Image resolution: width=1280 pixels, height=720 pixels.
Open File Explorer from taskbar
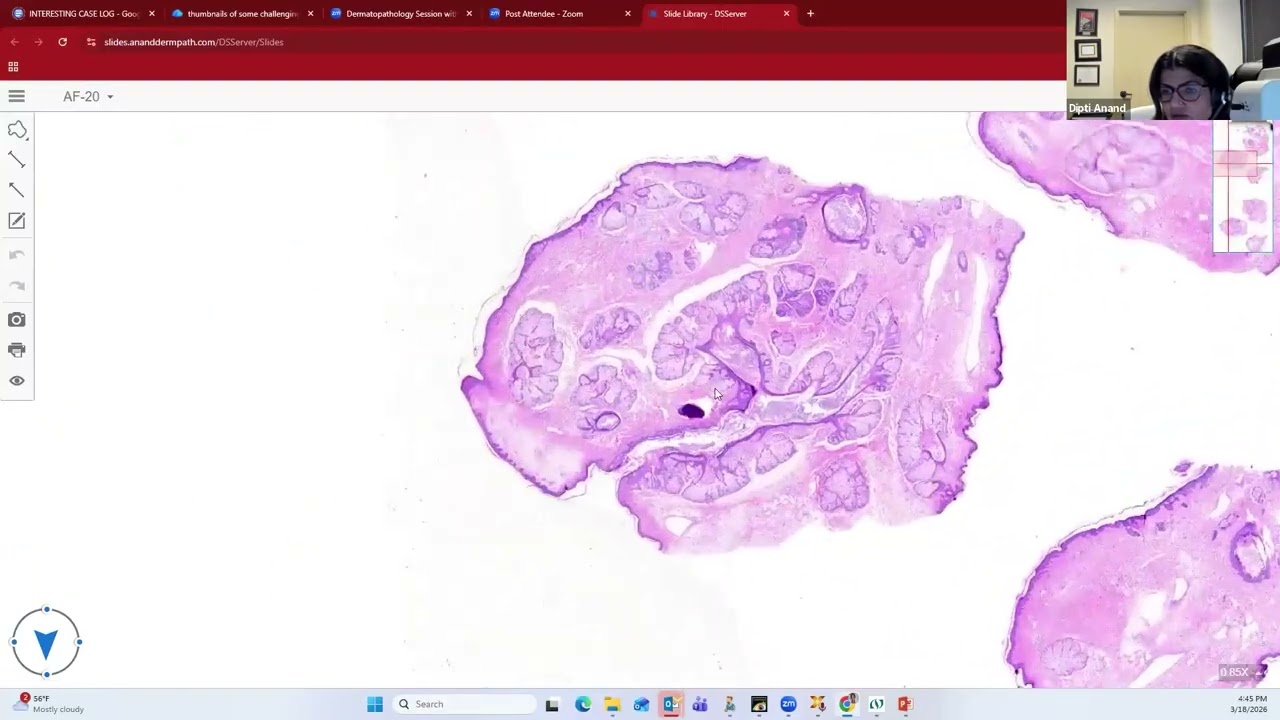[612, 704]
